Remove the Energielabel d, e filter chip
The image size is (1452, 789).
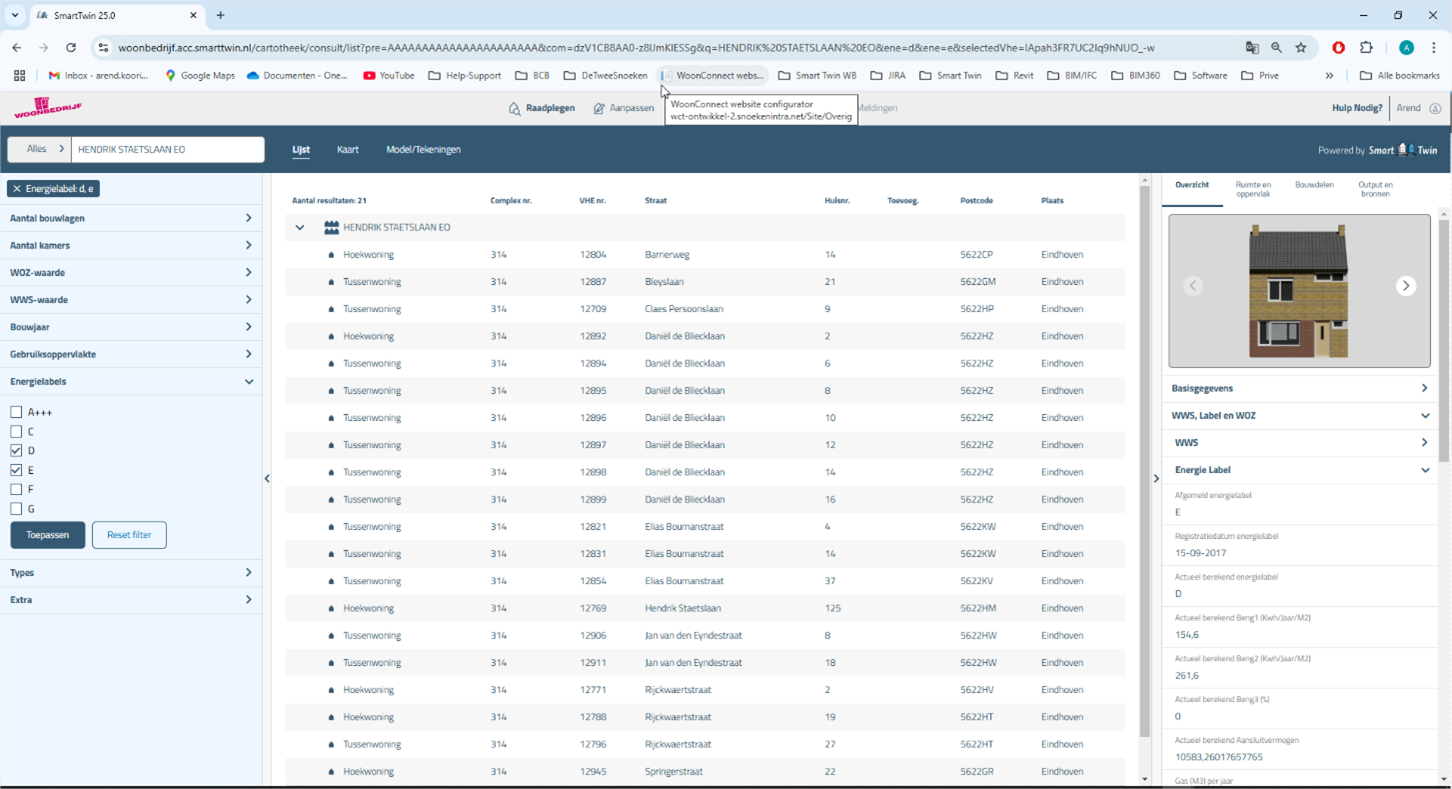17,189
